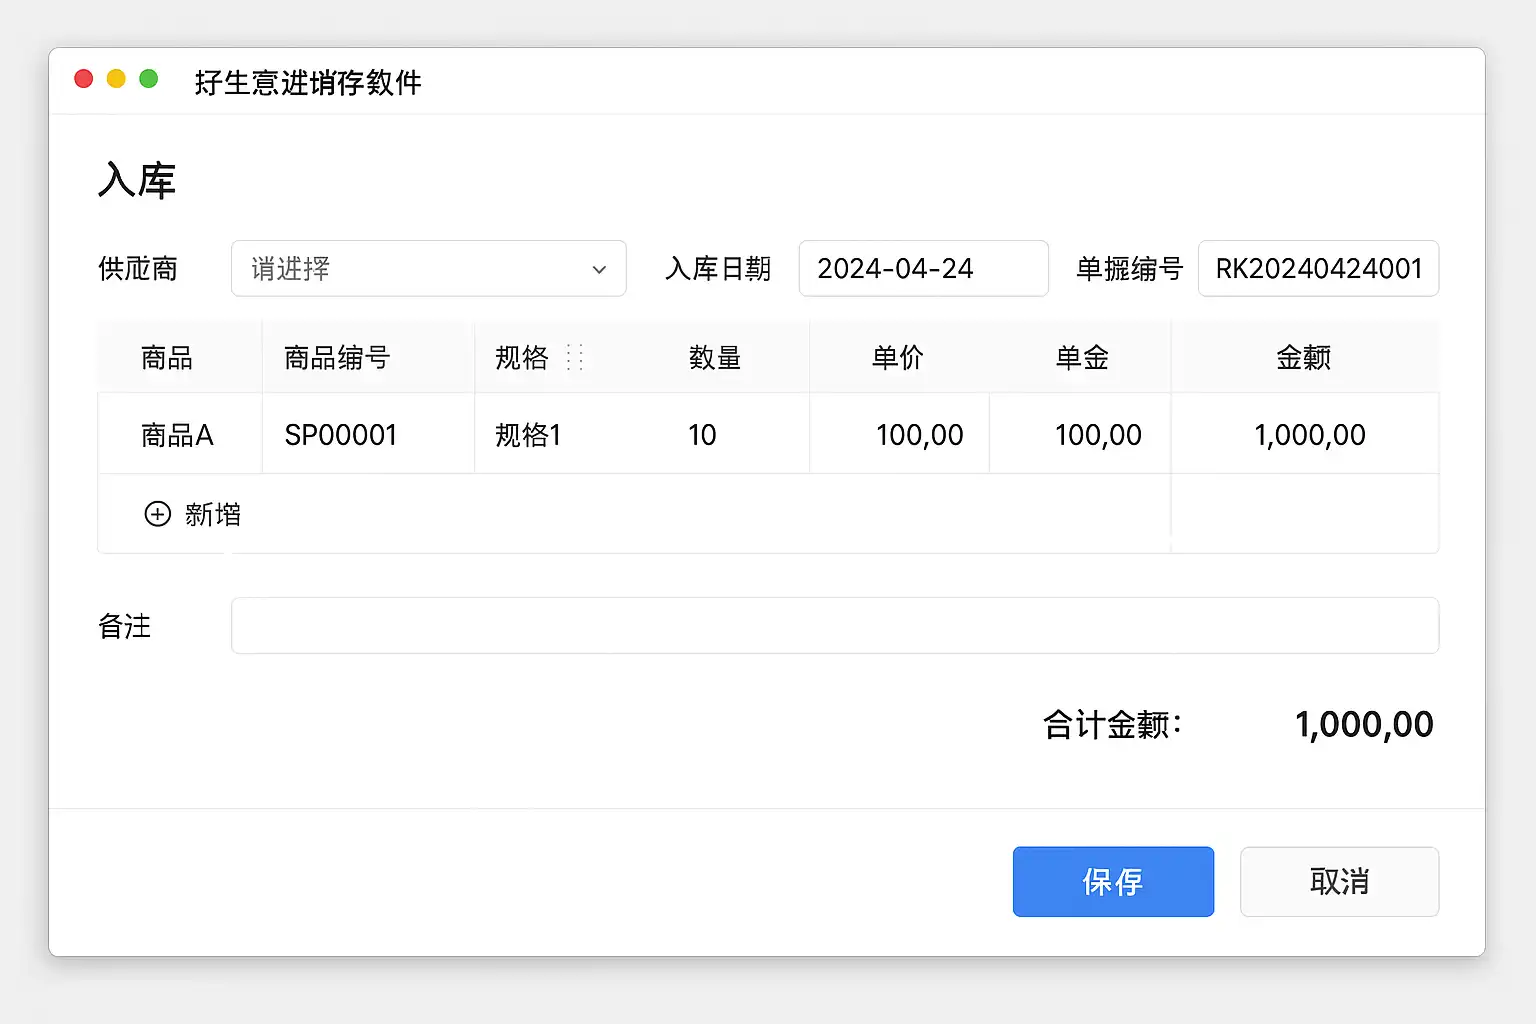Viewport: 1536px width, 1024px height.
Task: Select the 商品A cell in the table
Action: coord(177,435)
